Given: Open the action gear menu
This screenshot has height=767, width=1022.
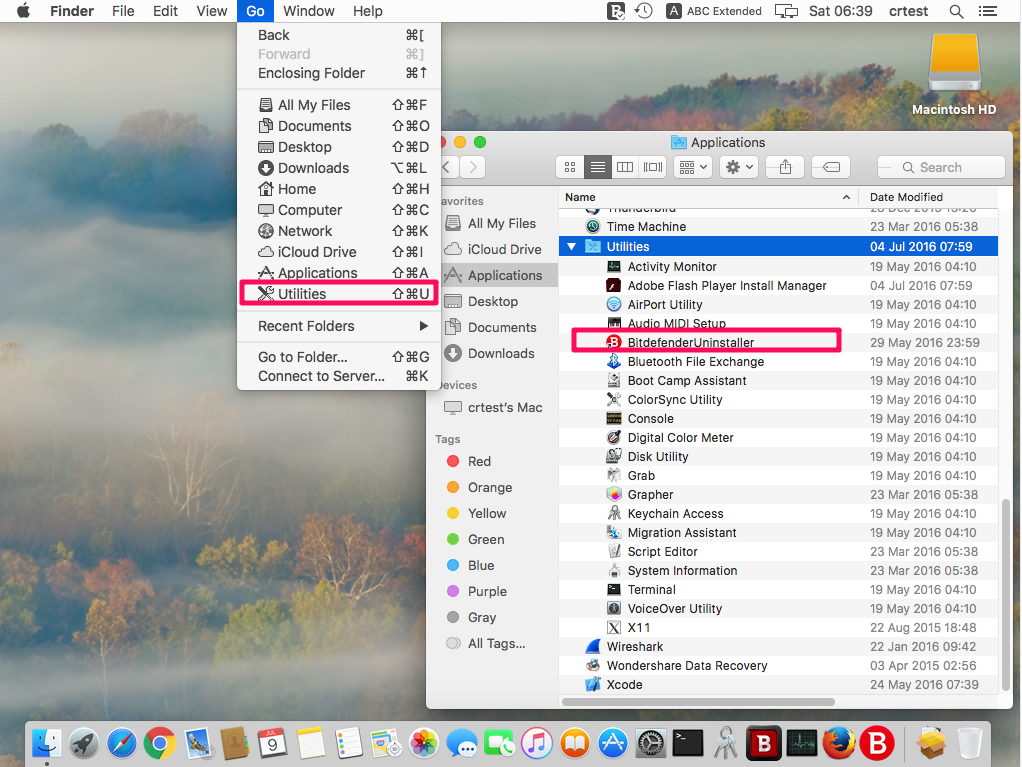Looking at the screenshot, I should (738, 167).
